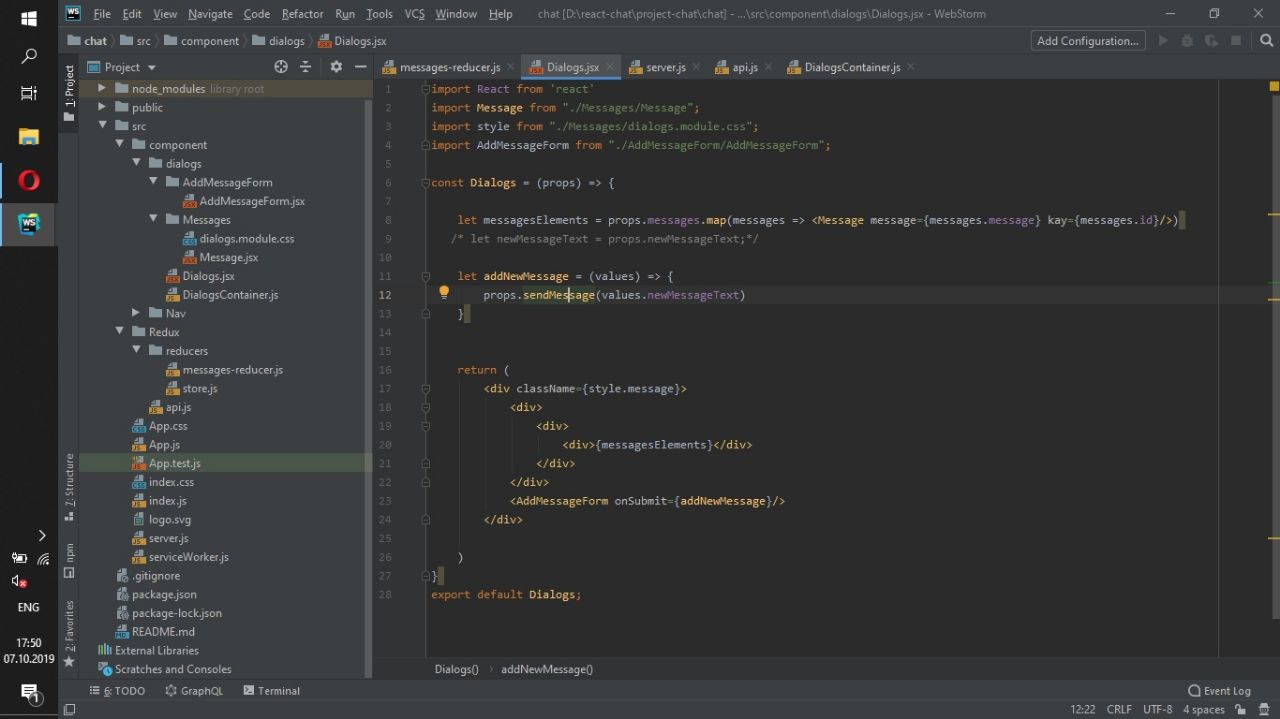Screen dimensions: 1280x719
Task: Expand the node_modules folder
Action: pos(102,89)
